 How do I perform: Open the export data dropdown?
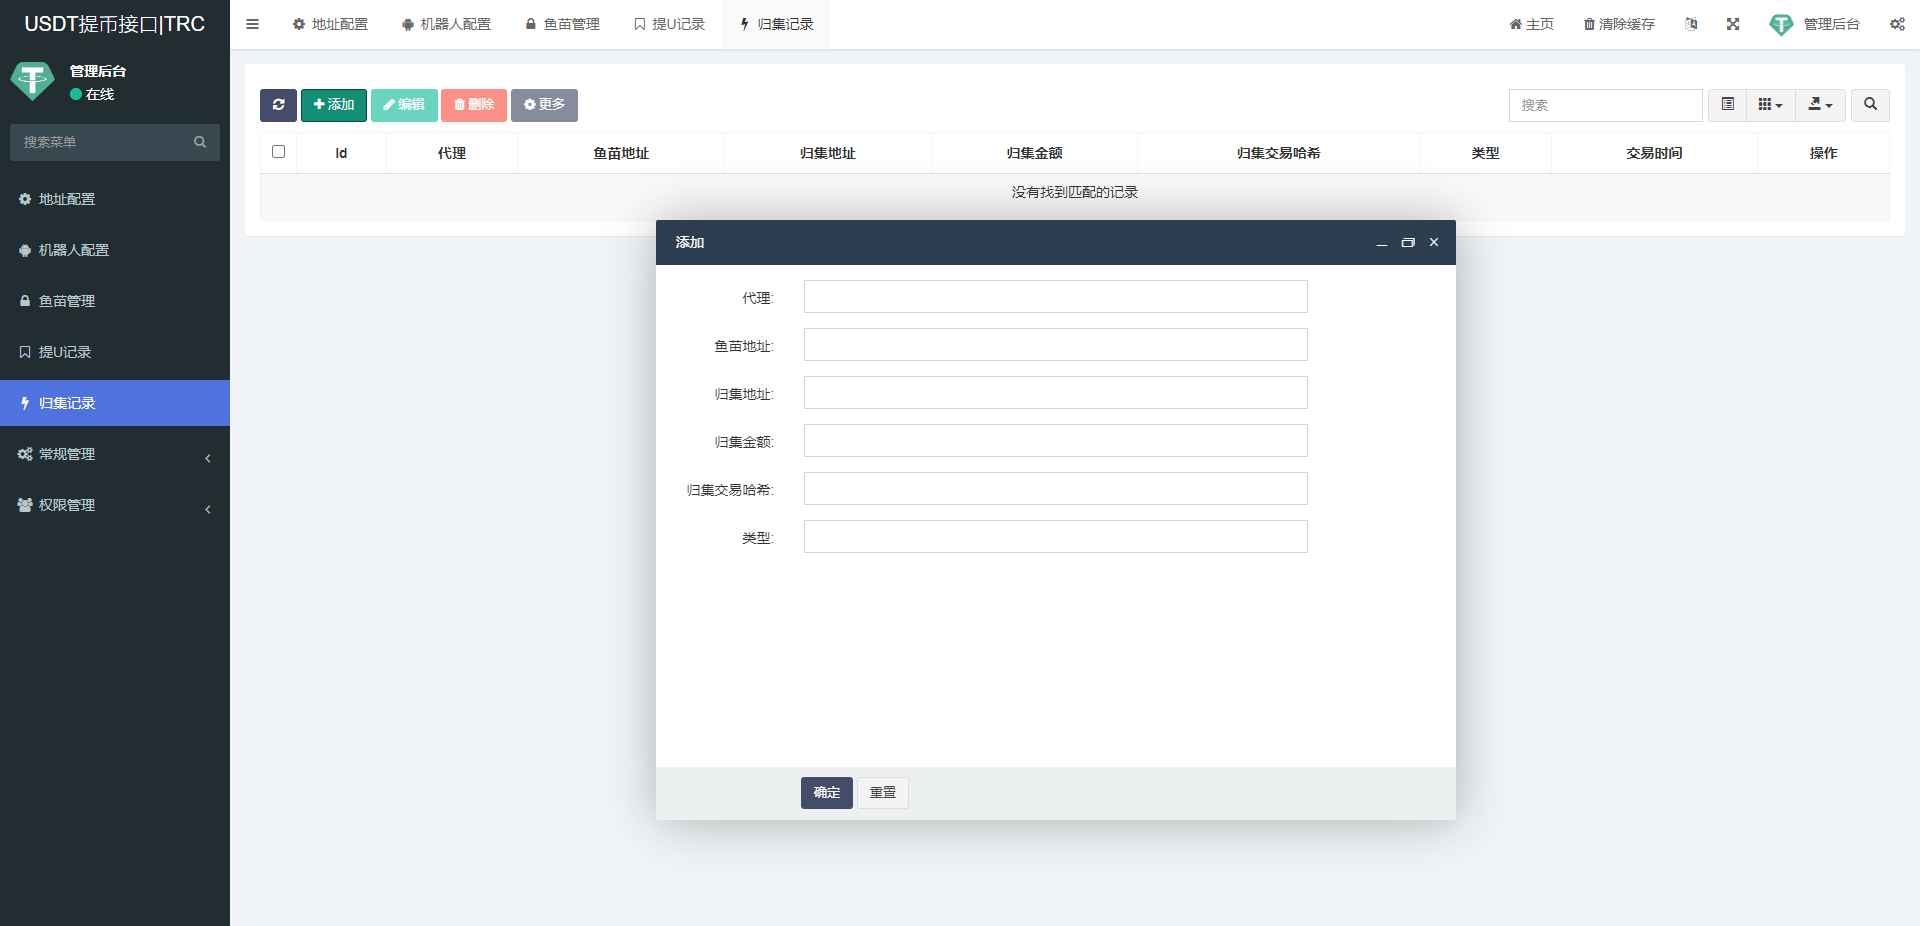[x=1820, y=105]
